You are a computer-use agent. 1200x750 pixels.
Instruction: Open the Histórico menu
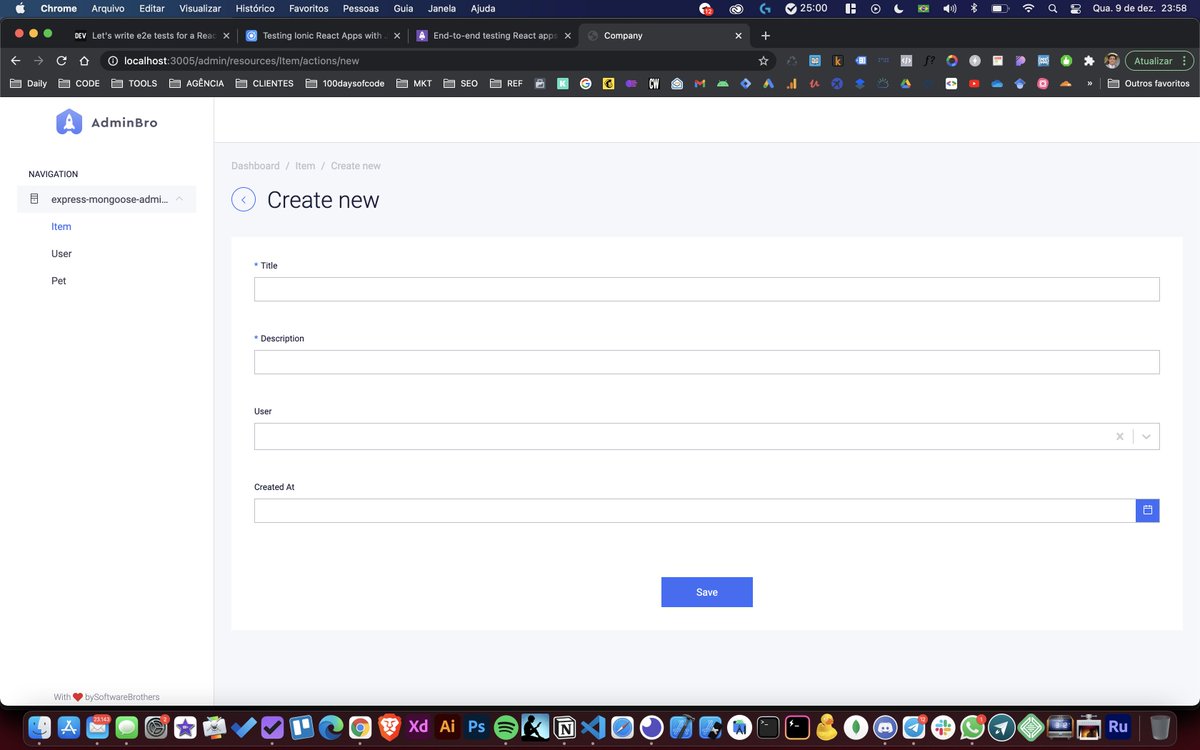pos(255,8)
